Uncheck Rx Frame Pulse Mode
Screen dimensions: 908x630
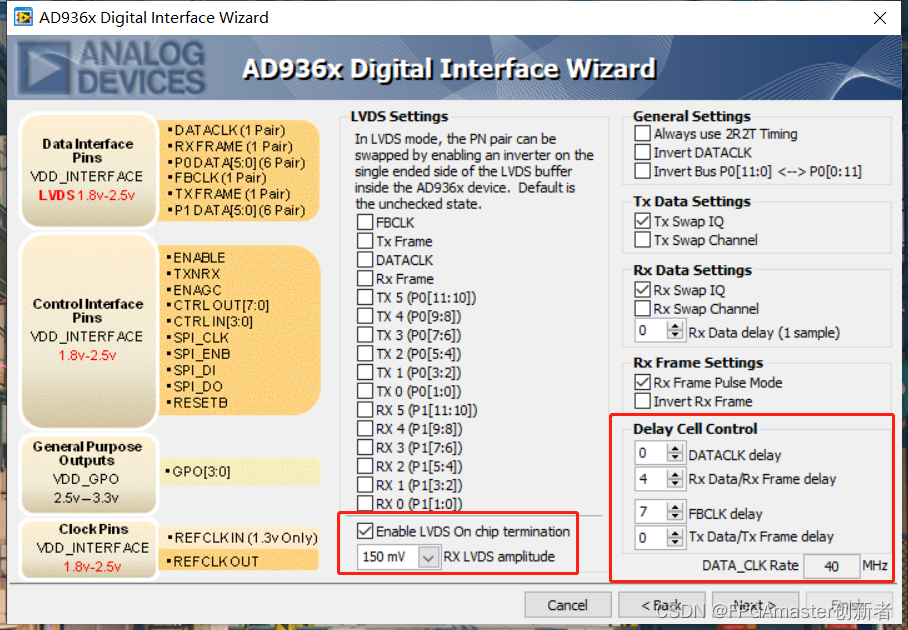click(x=642, y=382)
